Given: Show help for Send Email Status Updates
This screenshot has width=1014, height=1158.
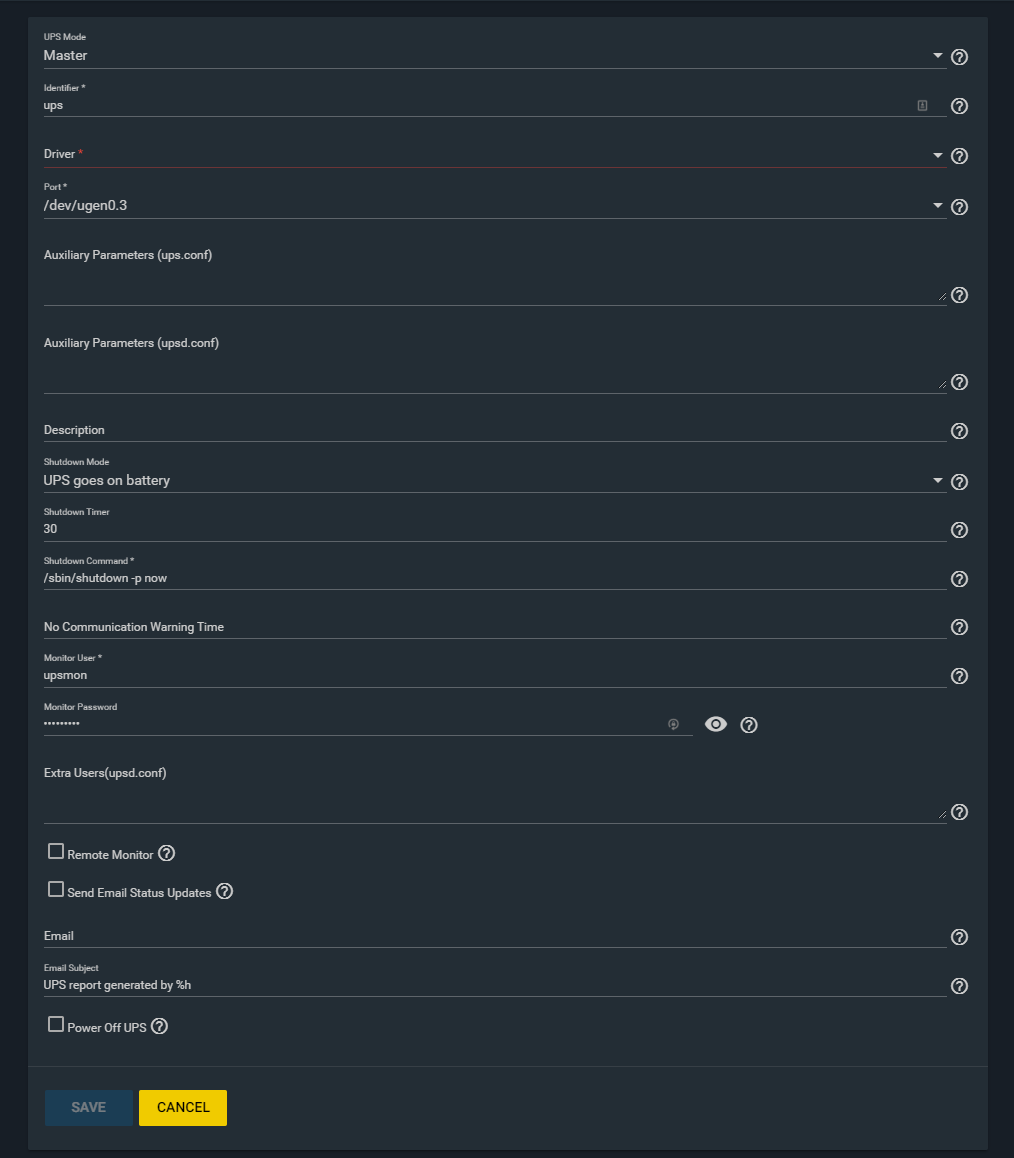Looking at the screenshot, I should click(225, 891).
